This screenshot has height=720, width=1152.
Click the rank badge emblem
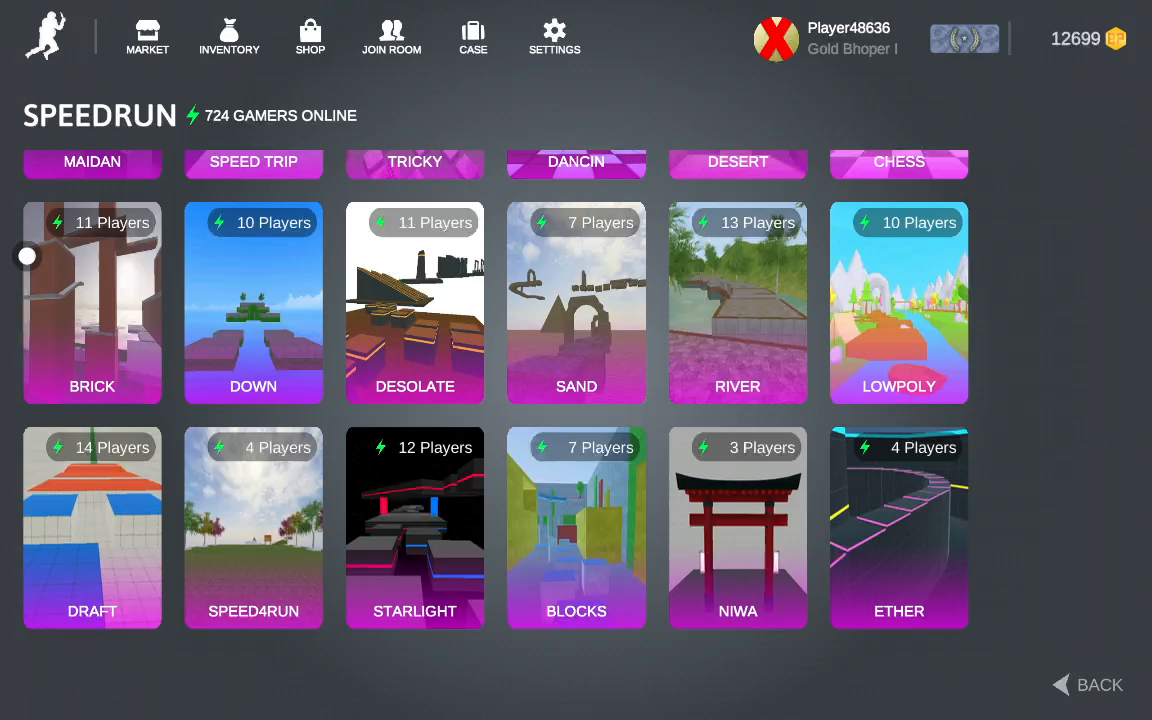[964, 39]
